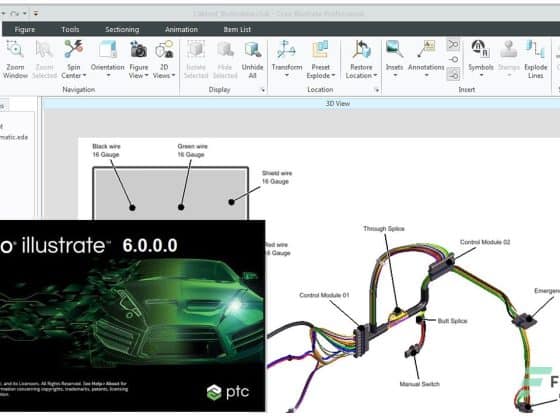
Task: Click the Through Splice annotation
Action: [384, 229]
